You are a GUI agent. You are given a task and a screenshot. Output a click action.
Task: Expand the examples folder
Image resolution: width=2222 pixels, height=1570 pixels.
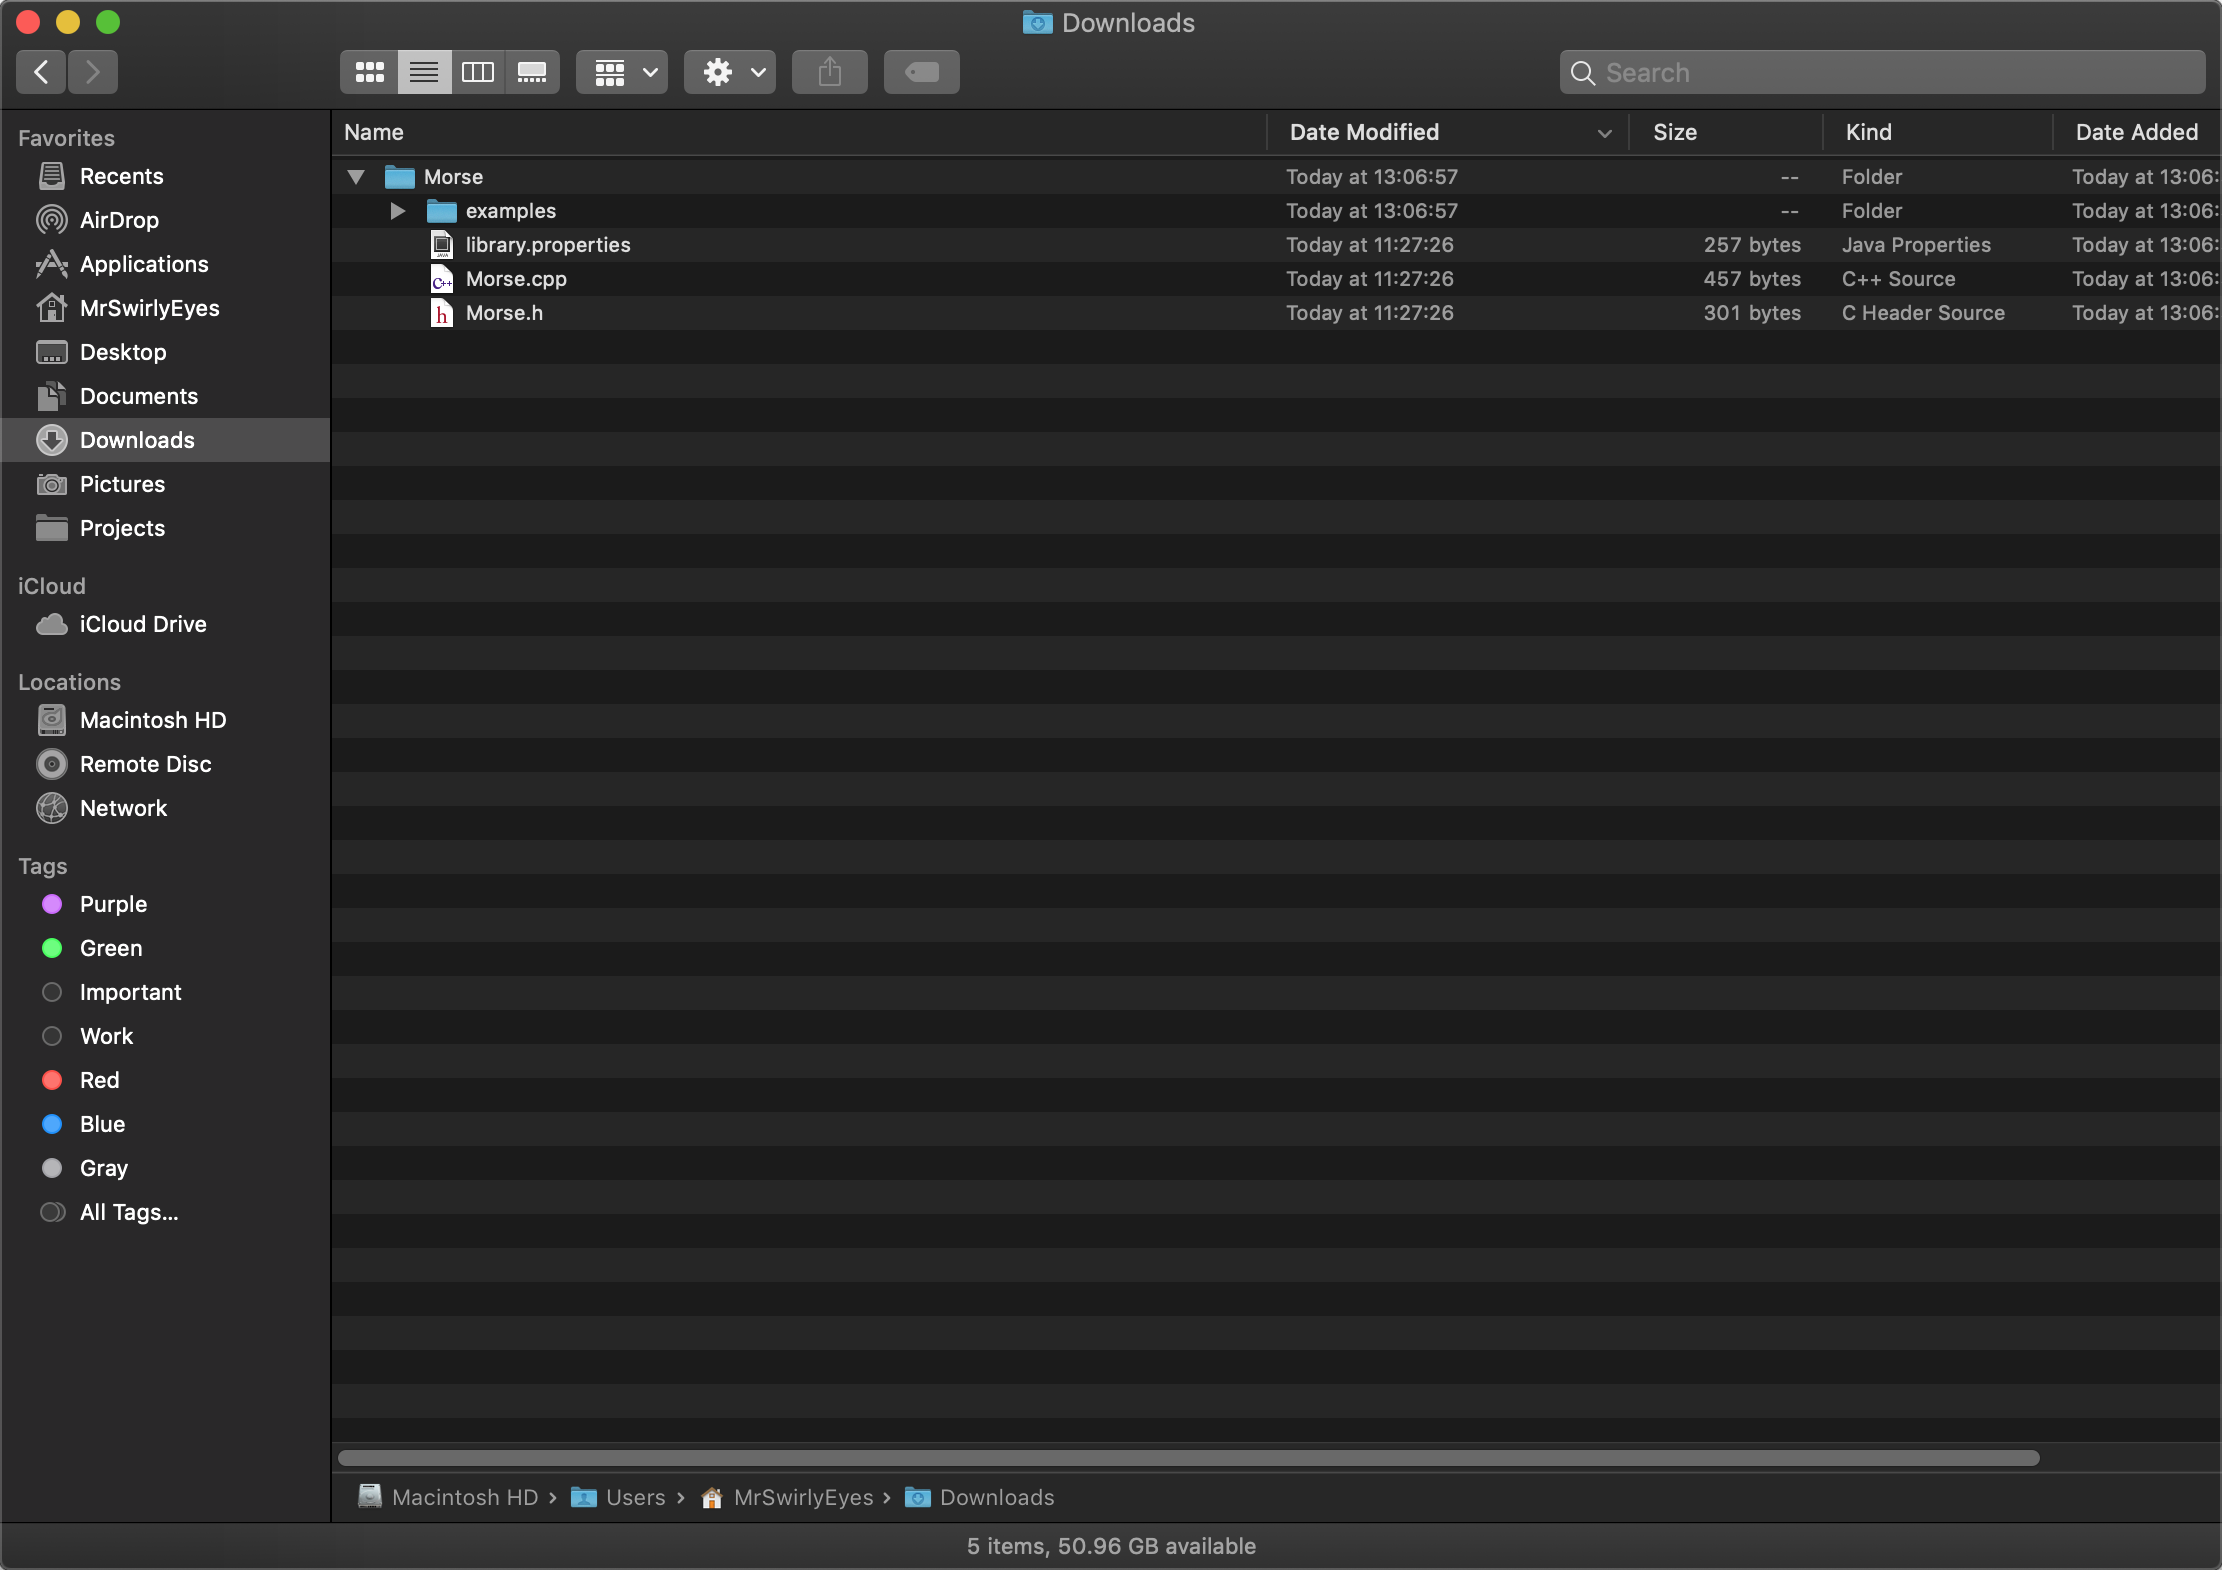397,211
